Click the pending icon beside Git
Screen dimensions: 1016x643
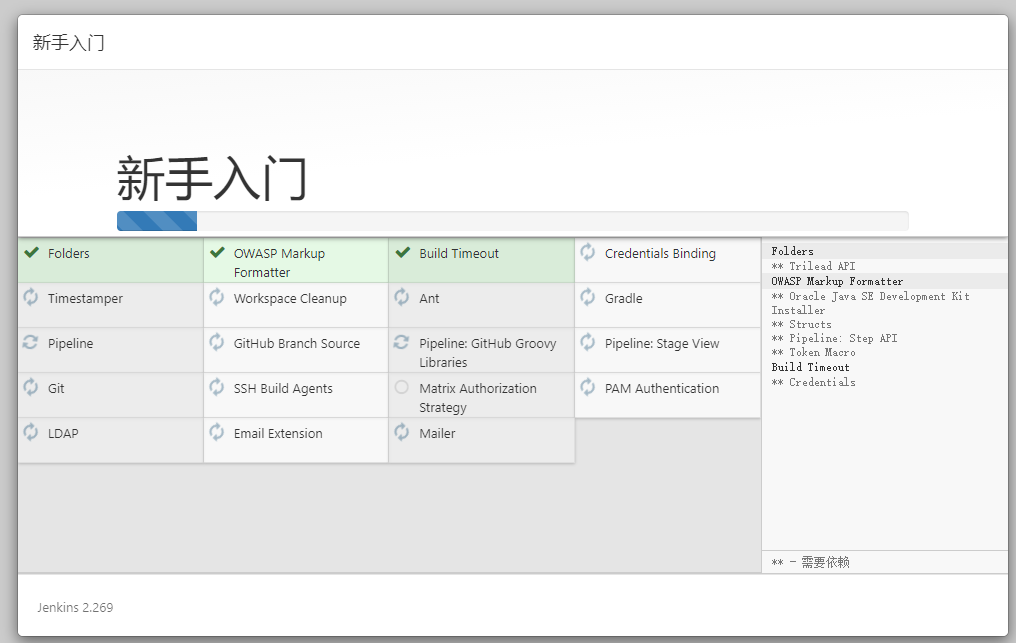pos(30,387)
